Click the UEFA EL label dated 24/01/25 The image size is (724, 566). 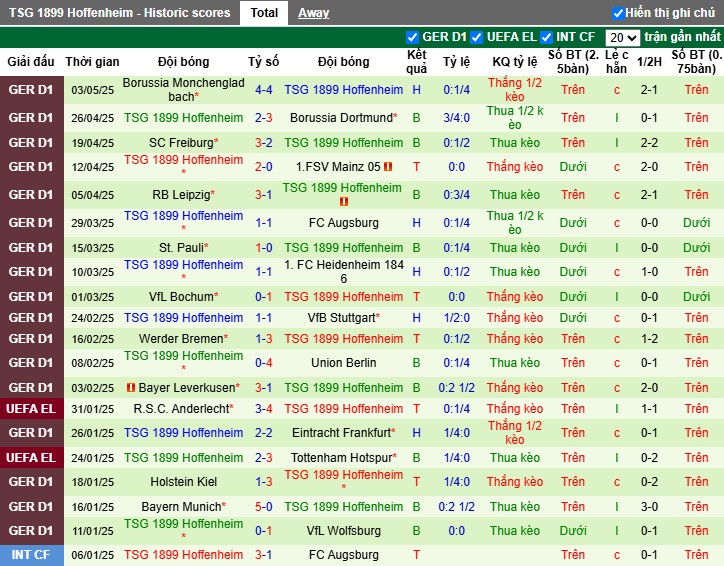(x=31, y=458)
